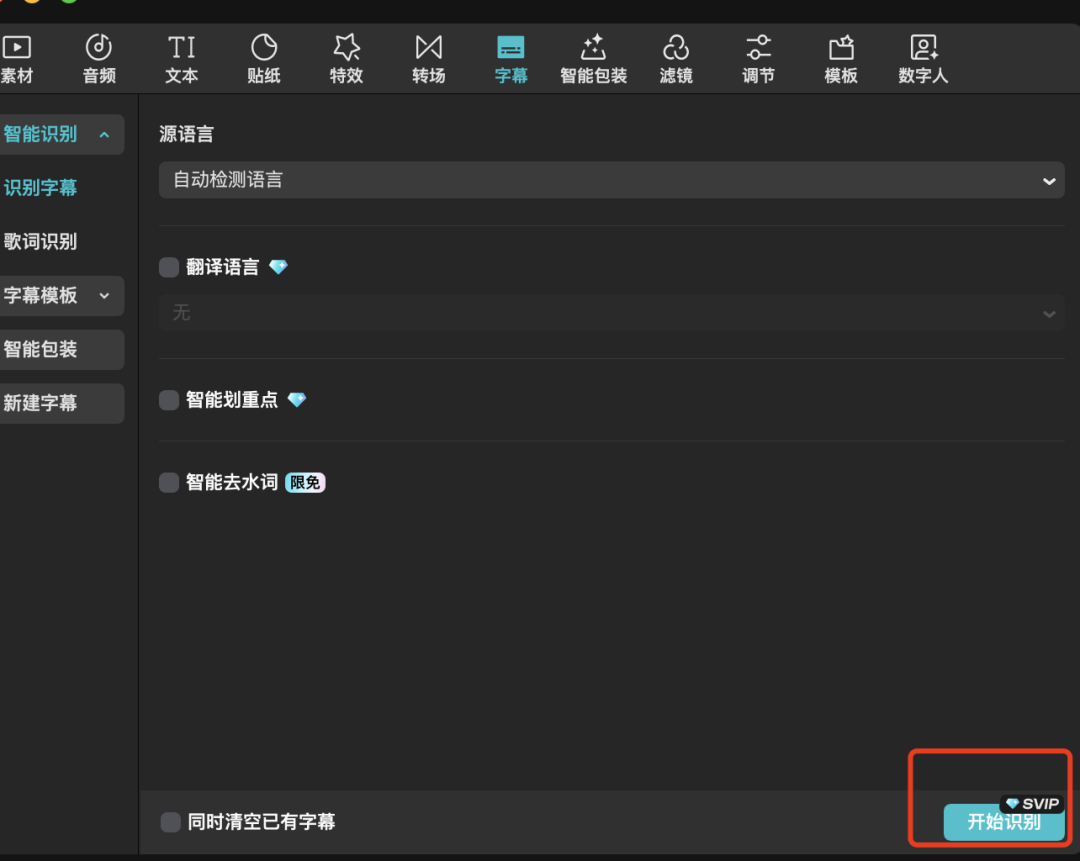Screen dimensions: 1080x861
Task: Open the 转场 (Transitions) icon
Action: [x=428, y=47]
